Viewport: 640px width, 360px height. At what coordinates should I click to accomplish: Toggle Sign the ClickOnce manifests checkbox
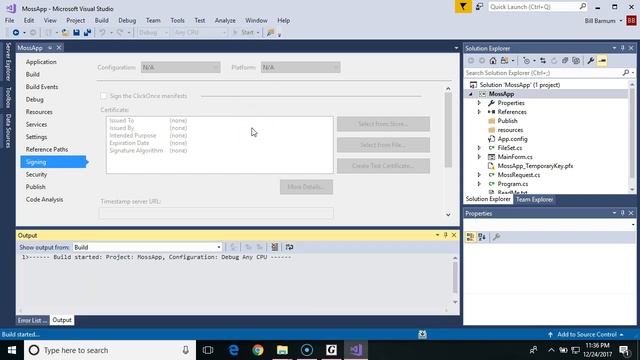click(x=104, y=96)
